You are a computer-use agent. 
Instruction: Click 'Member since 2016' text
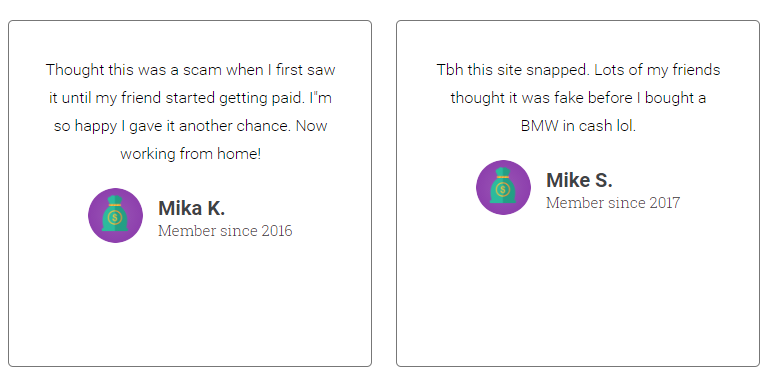coord(225,231)
